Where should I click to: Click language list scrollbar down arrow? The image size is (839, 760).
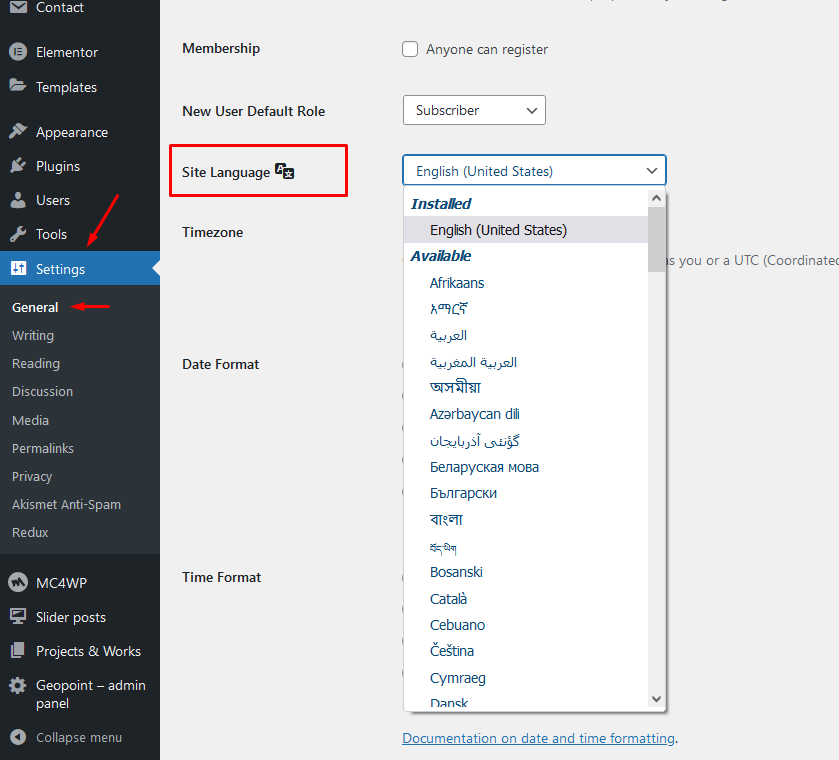tap(656, 700)
